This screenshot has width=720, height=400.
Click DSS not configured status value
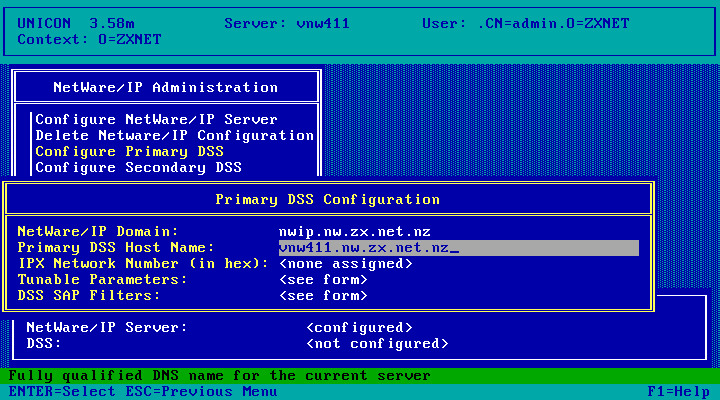point(377,344)
